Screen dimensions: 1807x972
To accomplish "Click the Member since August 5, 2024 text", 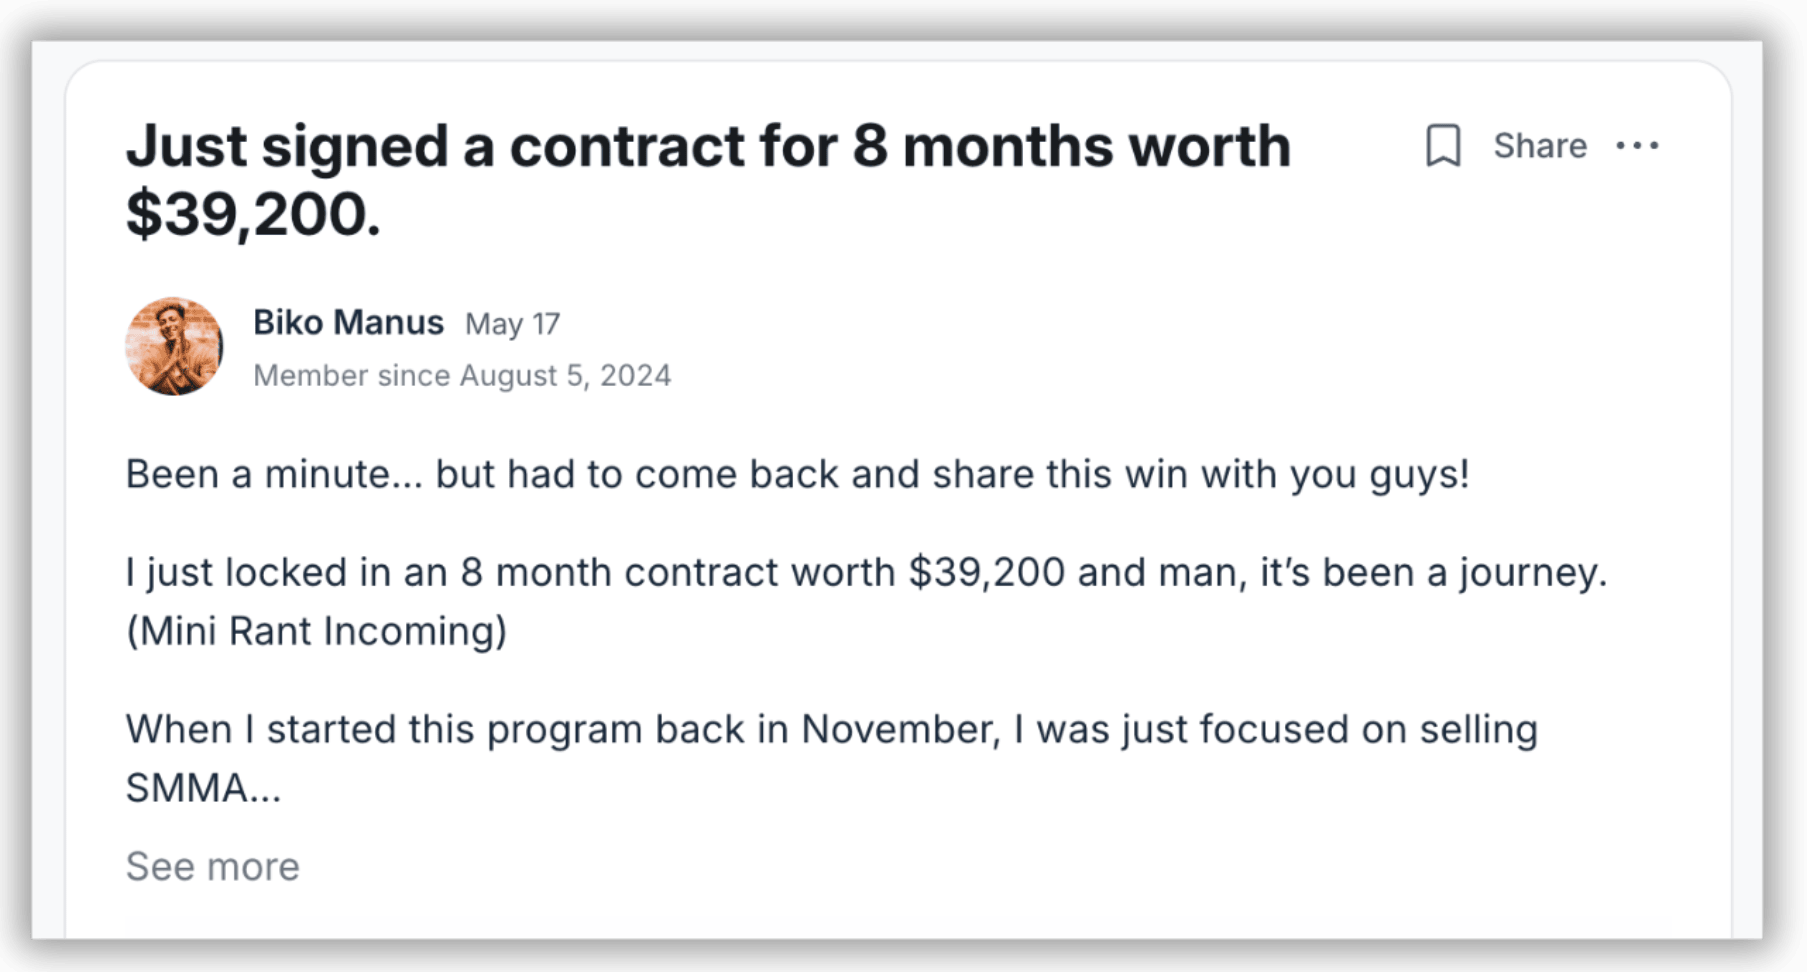I will click(462, 375).
